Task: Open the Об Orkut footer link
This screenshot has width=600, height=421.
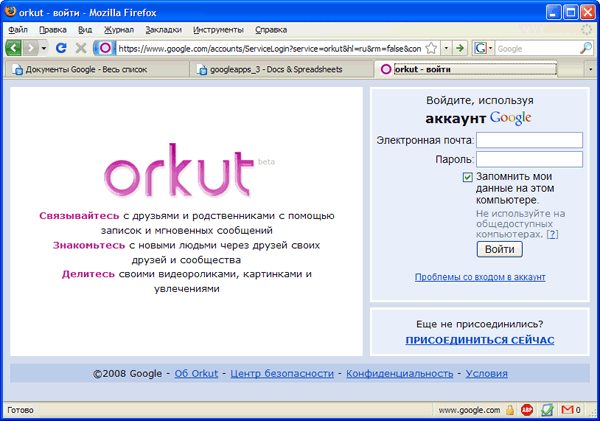Action: click(196, 374)
